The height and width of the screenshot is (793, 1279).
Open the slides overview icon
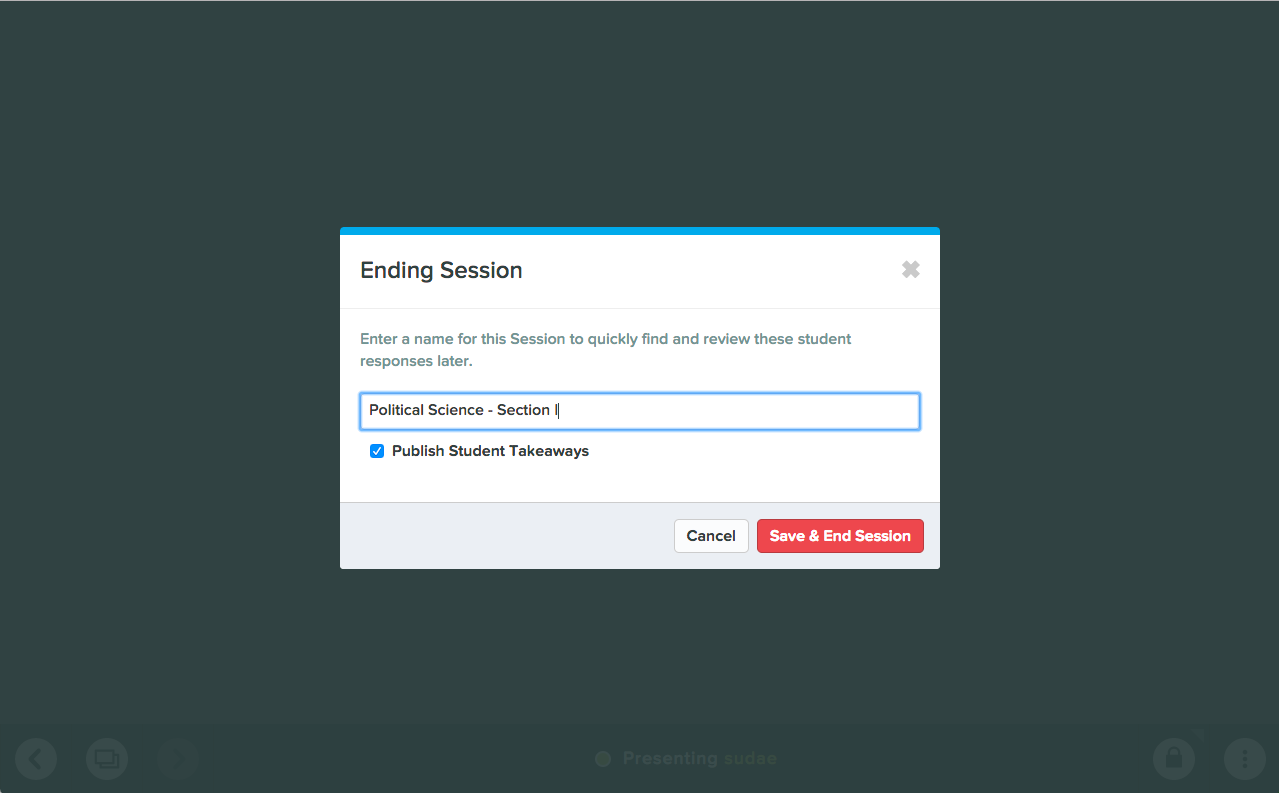coord(107,759)
